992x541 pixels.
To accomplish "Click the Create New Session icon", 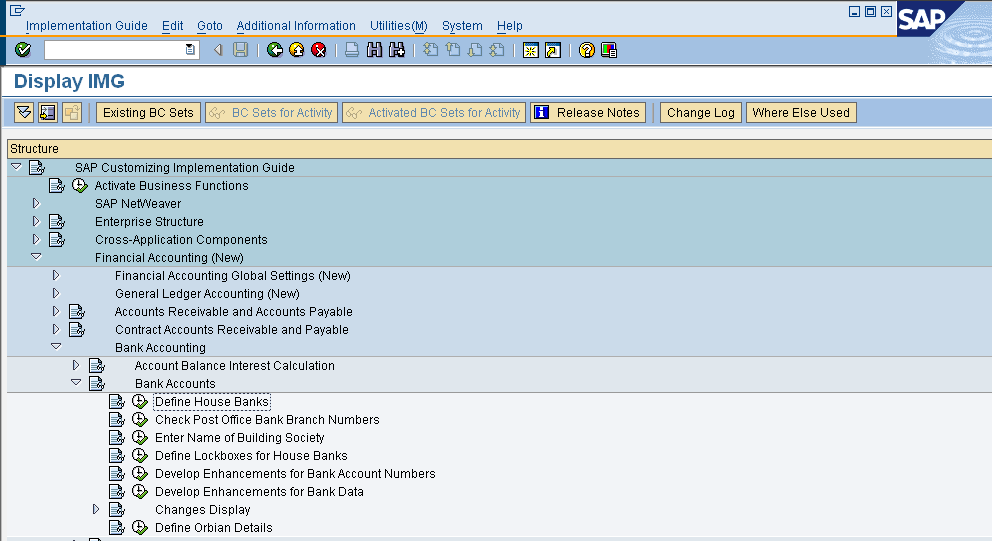I will pyautogui.click(x=531, y=50).
